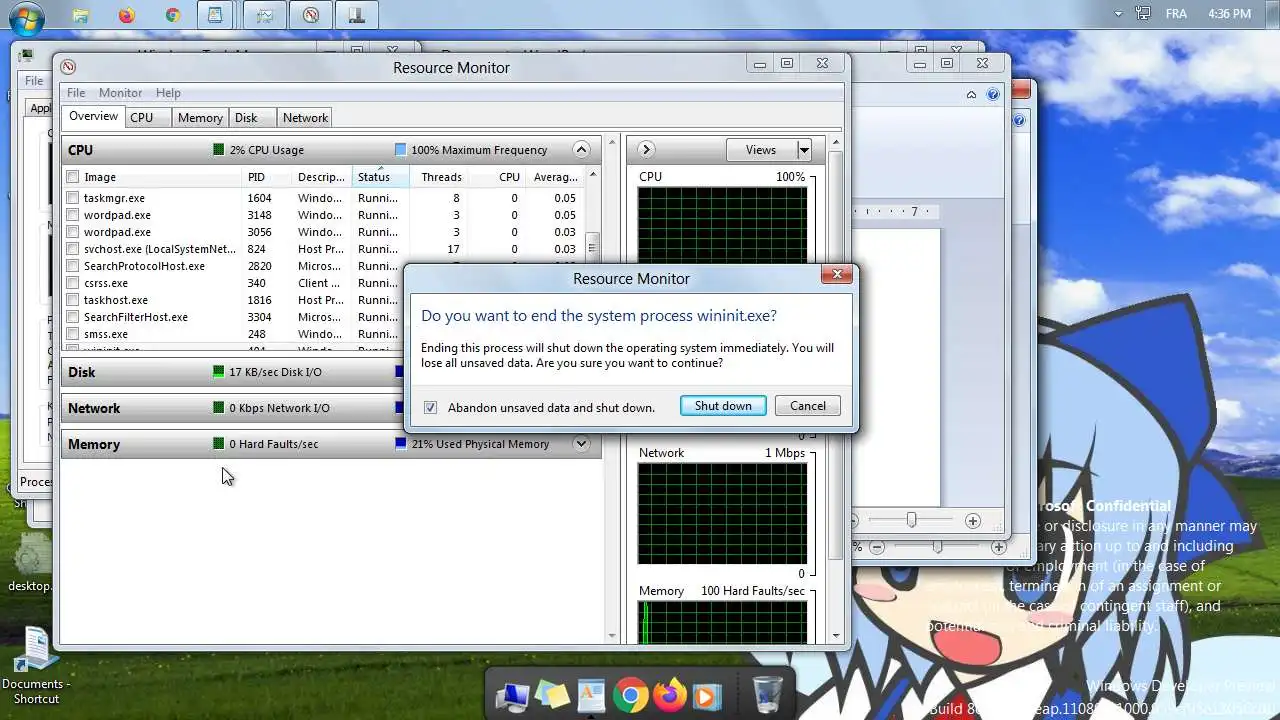The width and height of the screenshot is (1280, 720).
Task: Expand the Disk section header
Action: [x=331, y=372]
